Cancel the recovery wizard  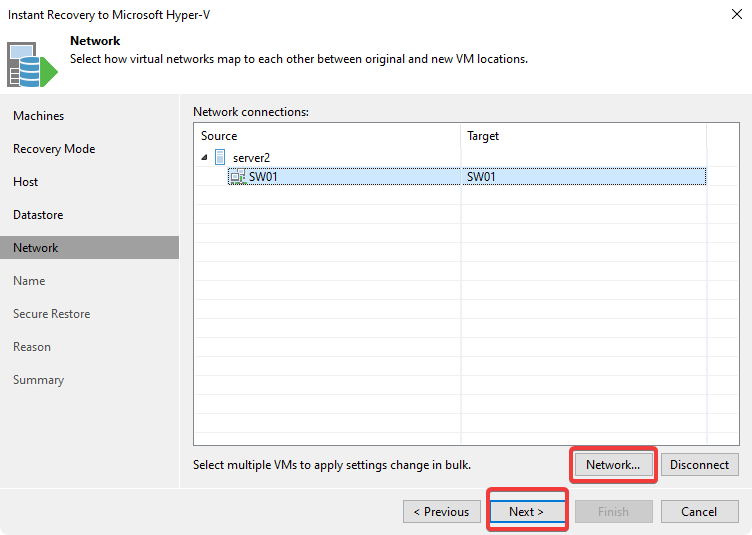[699, 511]
